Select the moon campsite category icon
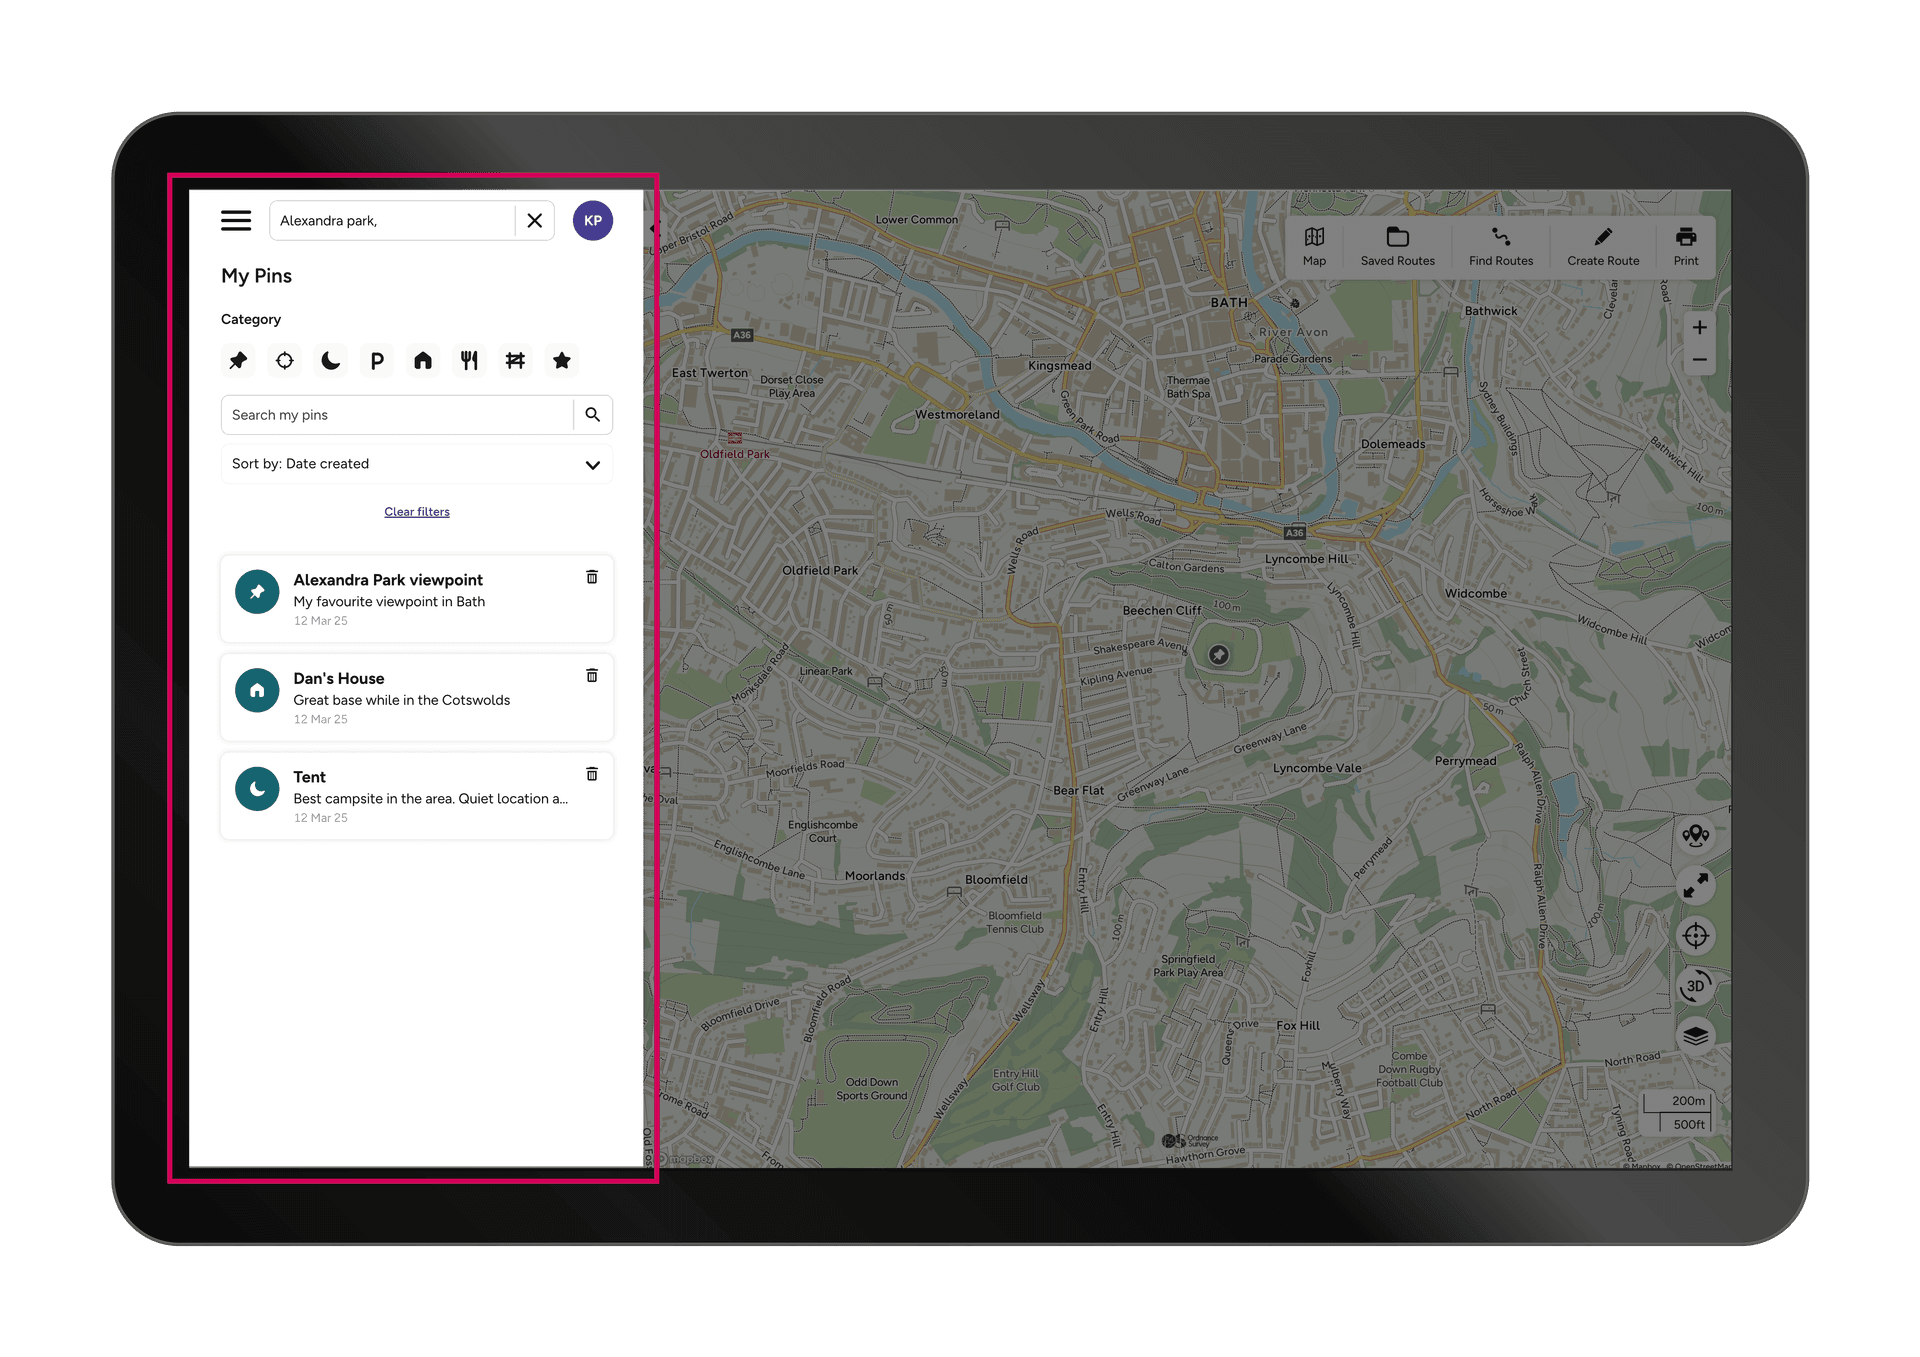Viewport: 1920px width, 1357px height. (x=330, y=360)
